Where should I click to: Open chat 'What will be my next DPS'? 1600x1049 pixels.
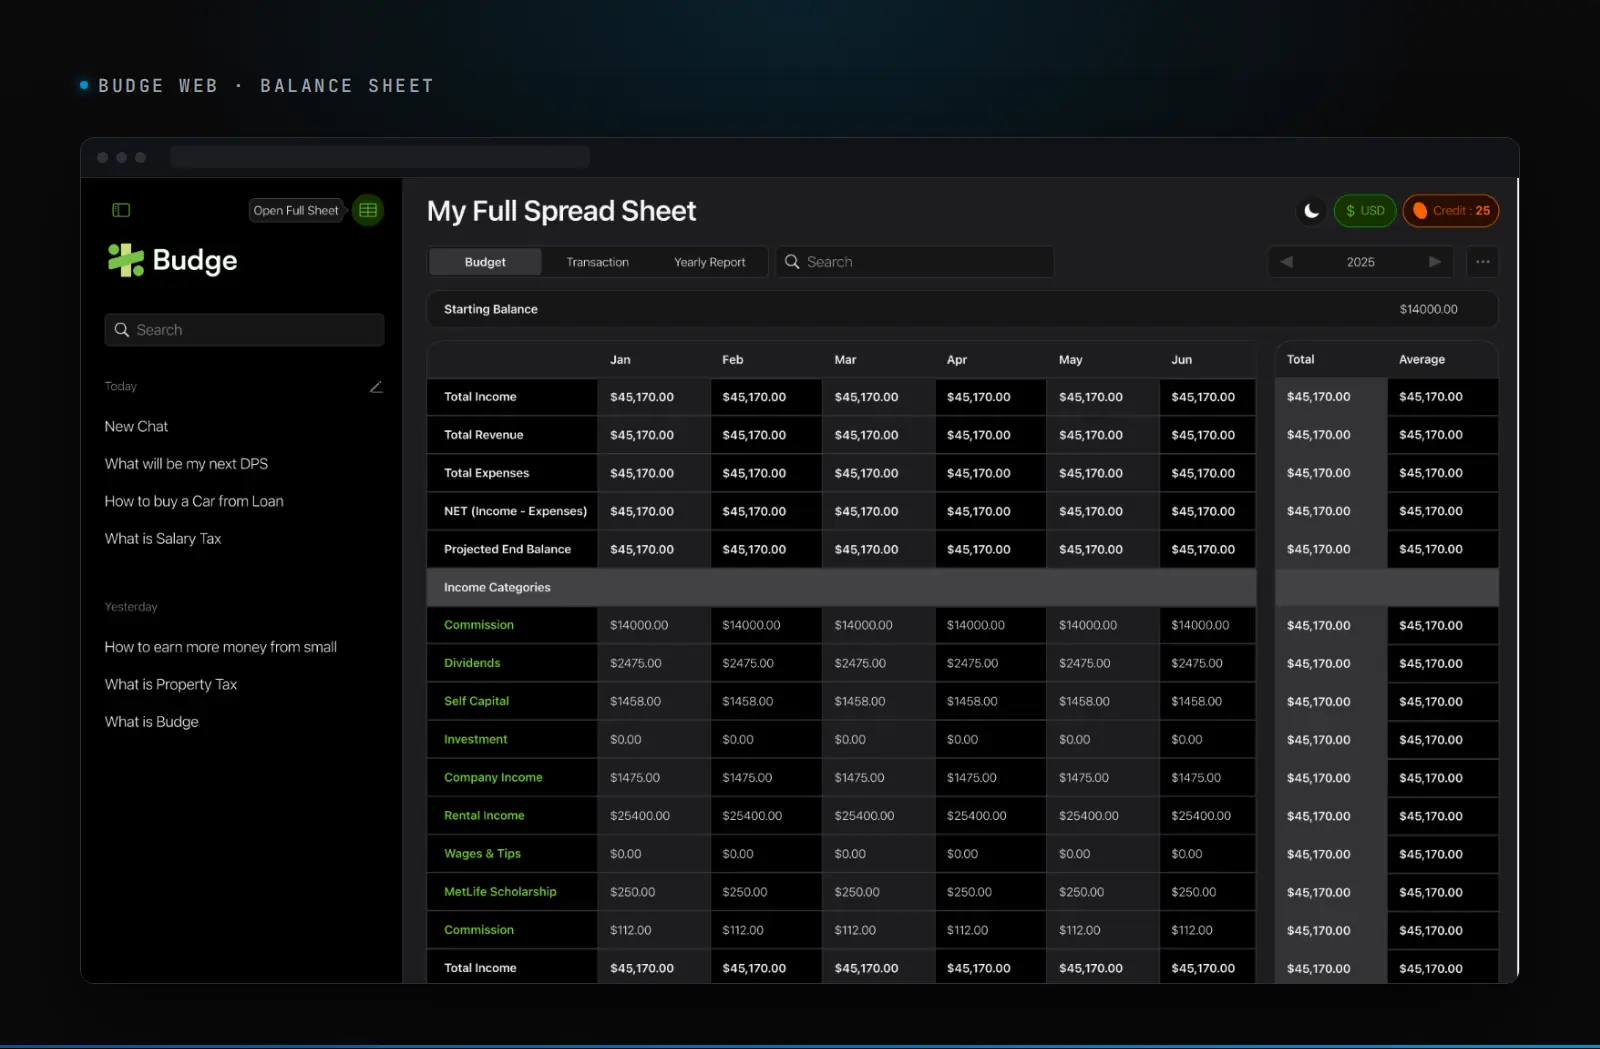pyautogui.click(x=186, y=464)
